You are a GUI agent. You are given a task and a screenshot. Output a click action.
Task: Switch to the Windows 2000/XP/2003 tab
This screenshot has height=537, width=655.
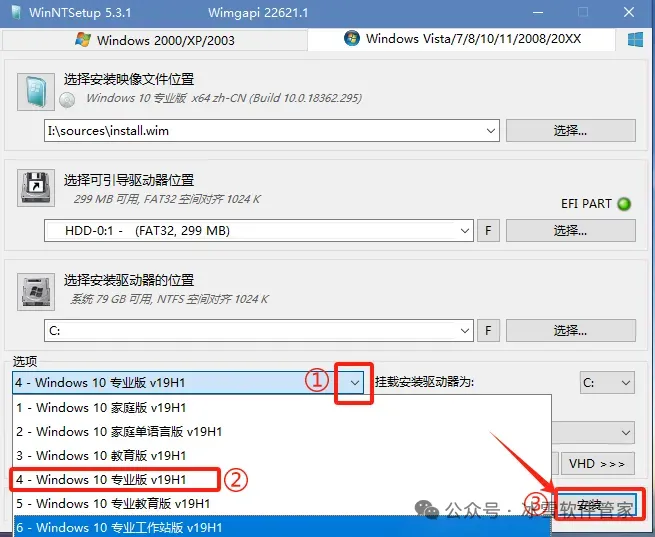(155, 41)
